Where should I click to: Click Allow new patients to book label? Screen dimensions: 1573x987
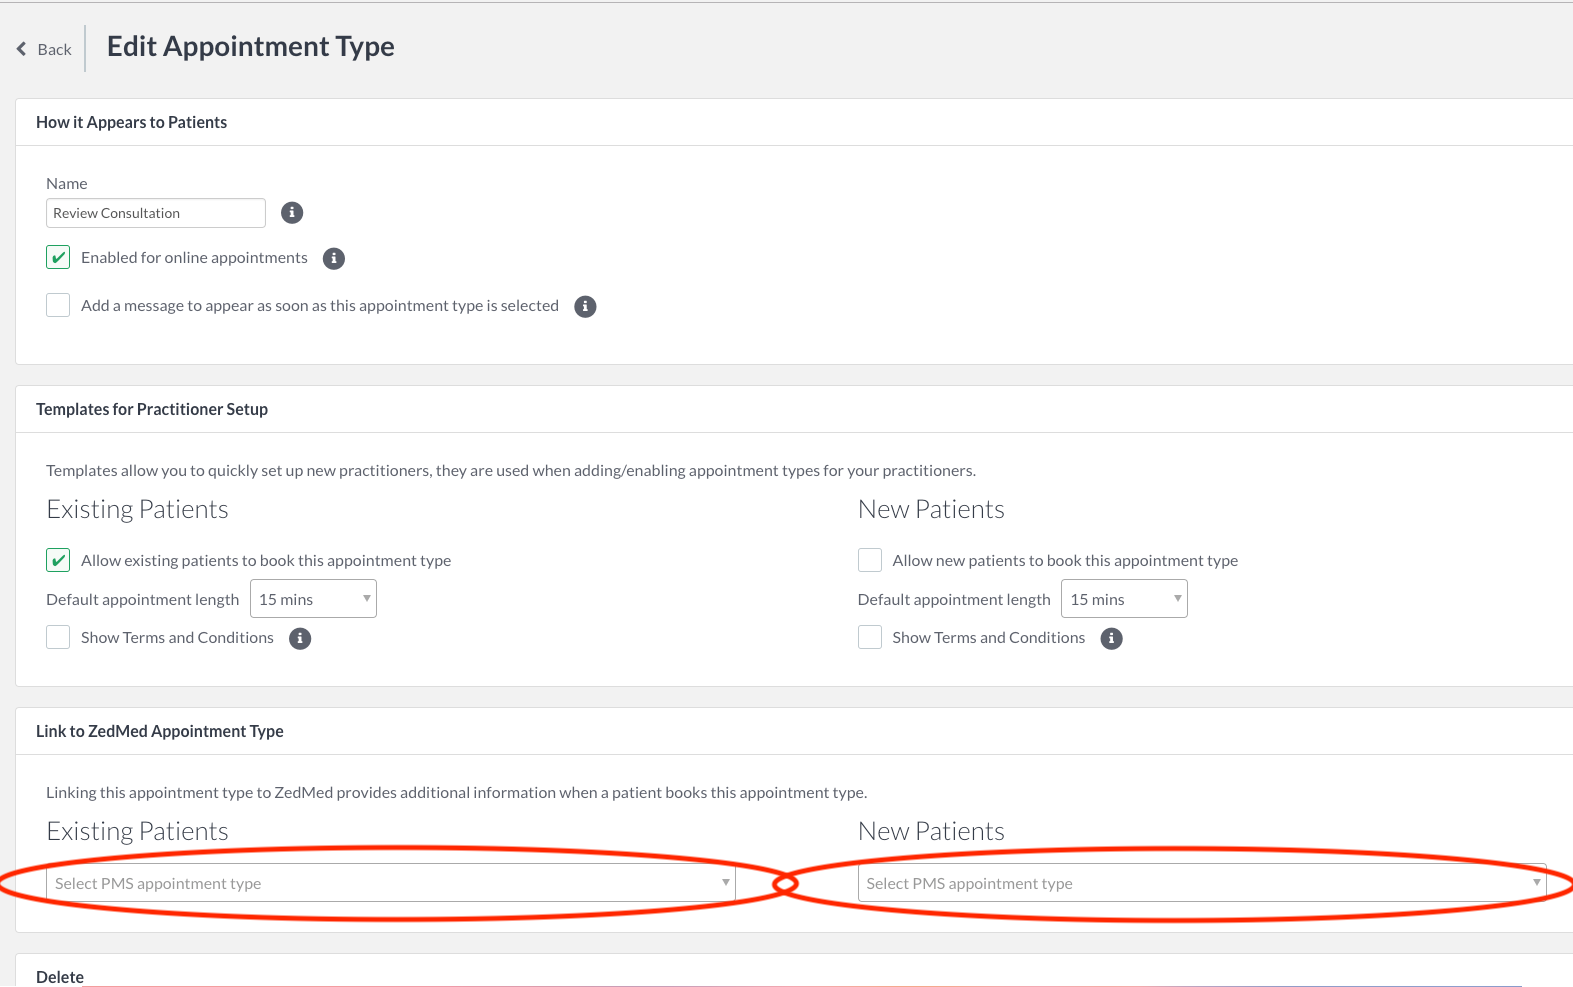[1065, 561]
